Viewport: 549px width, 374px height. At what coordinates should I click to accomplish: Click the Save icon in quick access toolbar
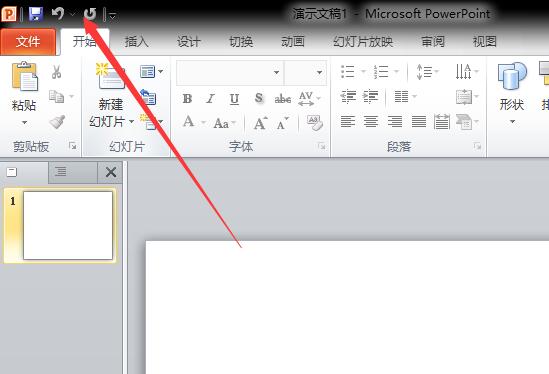point(36,14)
